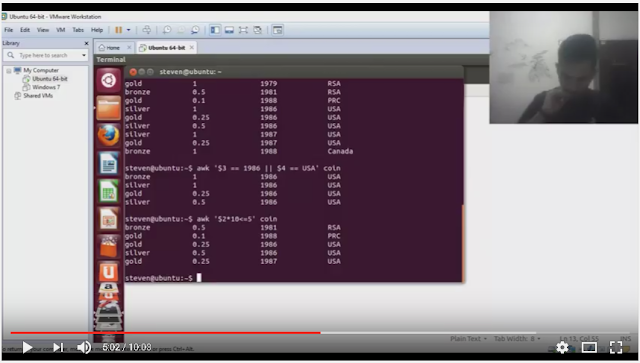The height and width of the screenshot is (363, 640).
Task: Launch Firefox from the Ubuntu launcher
Action: [x=108, y=136]
